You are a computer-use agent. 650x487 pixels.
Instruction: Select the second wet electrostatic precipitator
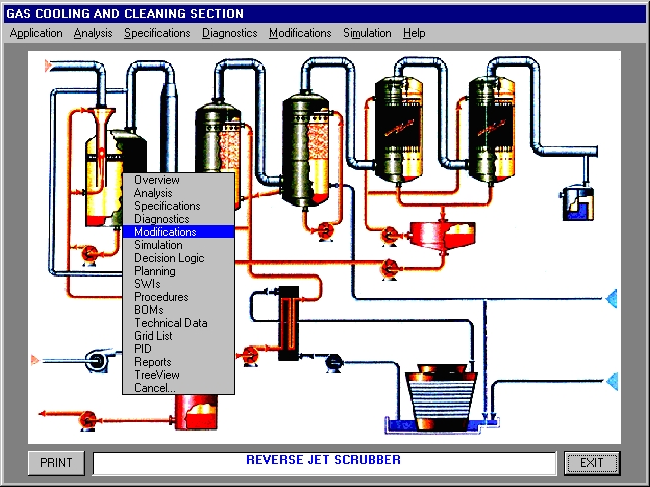click(492, 129)
